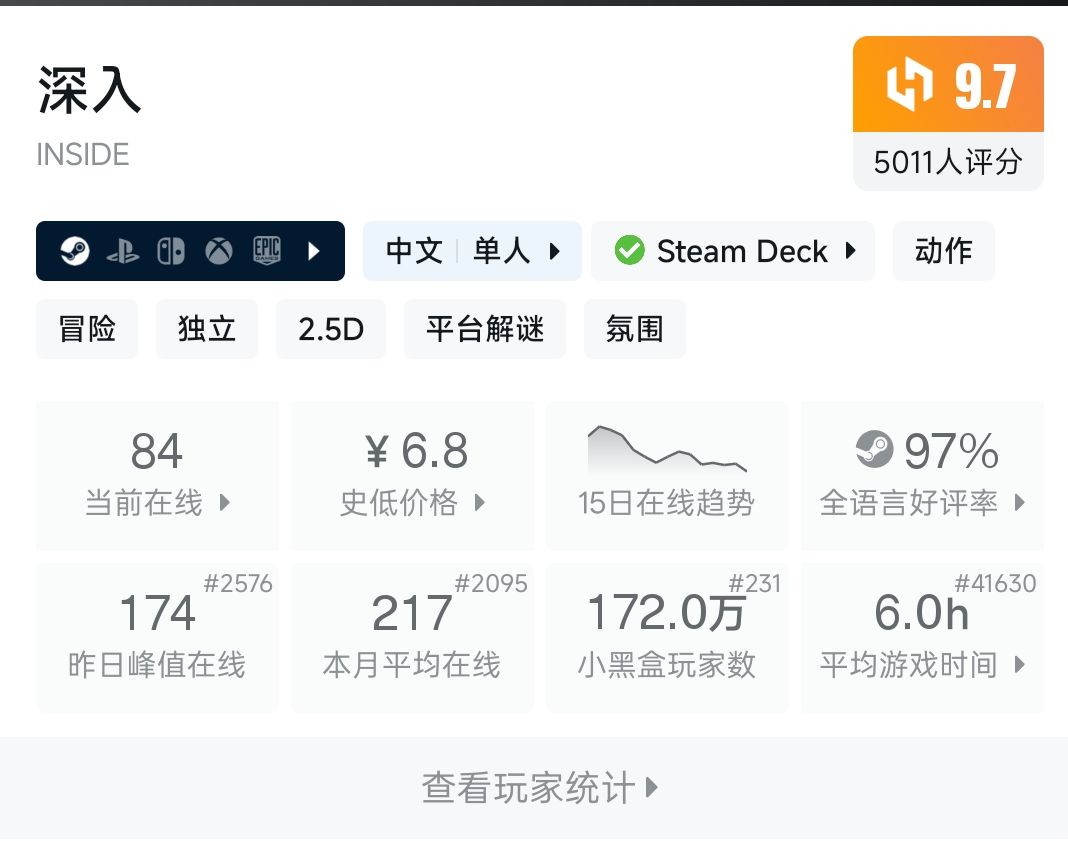Click the Steam logo beside 97%

[x=875, y=450]
